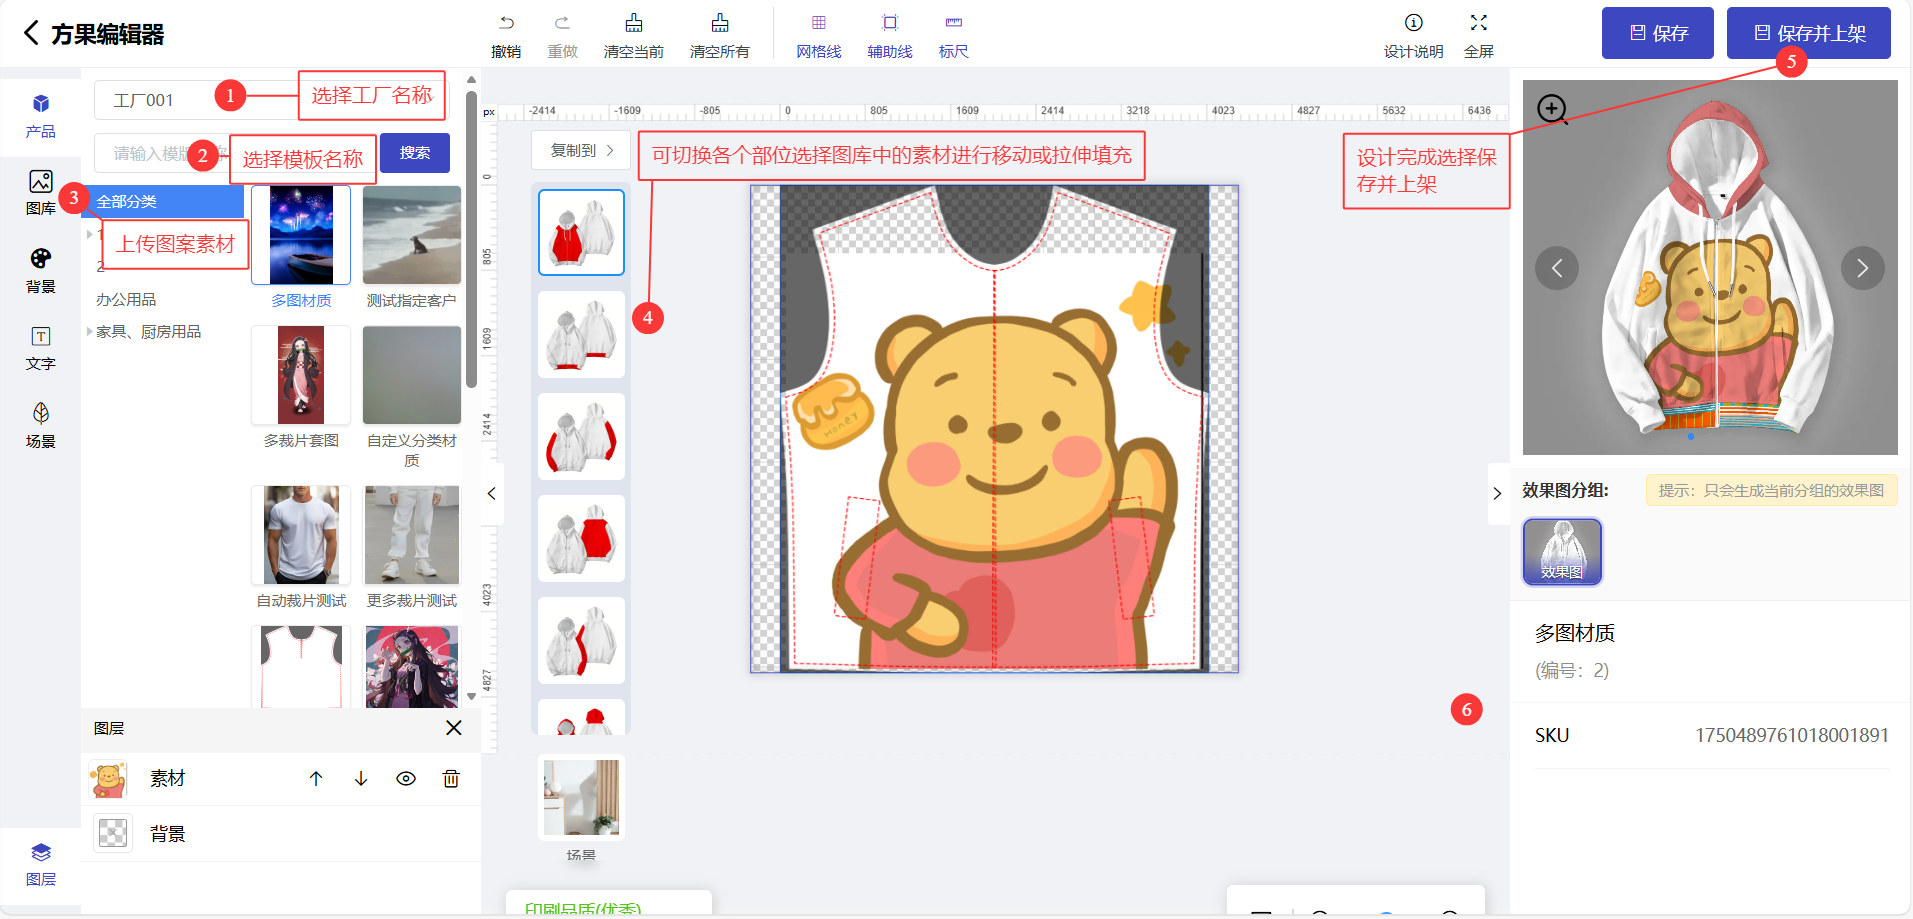Open the 图层 tab at sidebar bottom
This screenshot has height=919, width=1913.
(x=41, y=864)
